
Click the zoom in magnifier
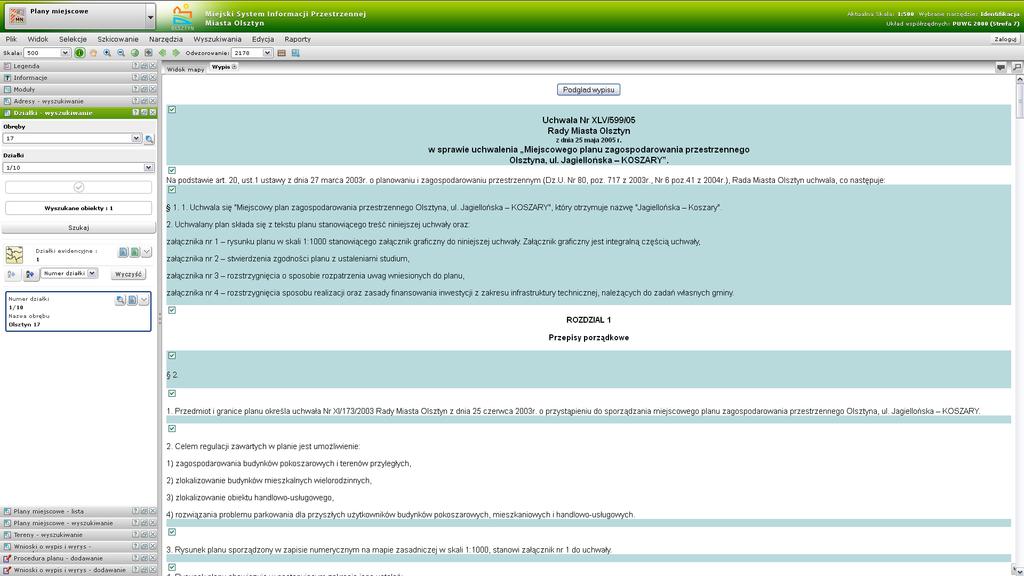point(107,53)
